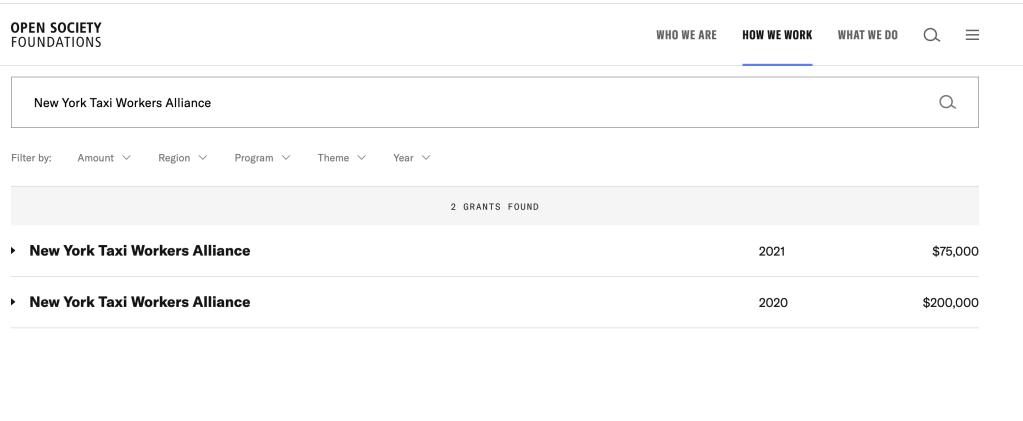
Task: Expand the 2021 grant row arrow
Action: click(x=13, y=251)
